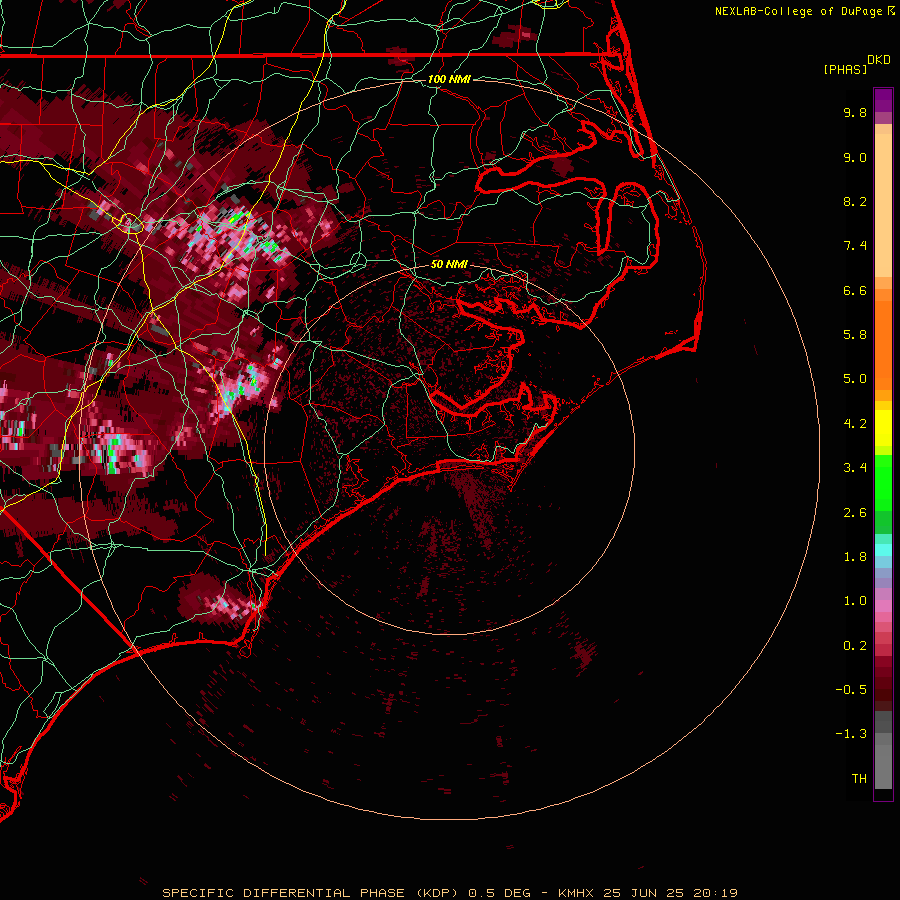
Task: Click the 4.2 color scale value
Action: point(855,424)
